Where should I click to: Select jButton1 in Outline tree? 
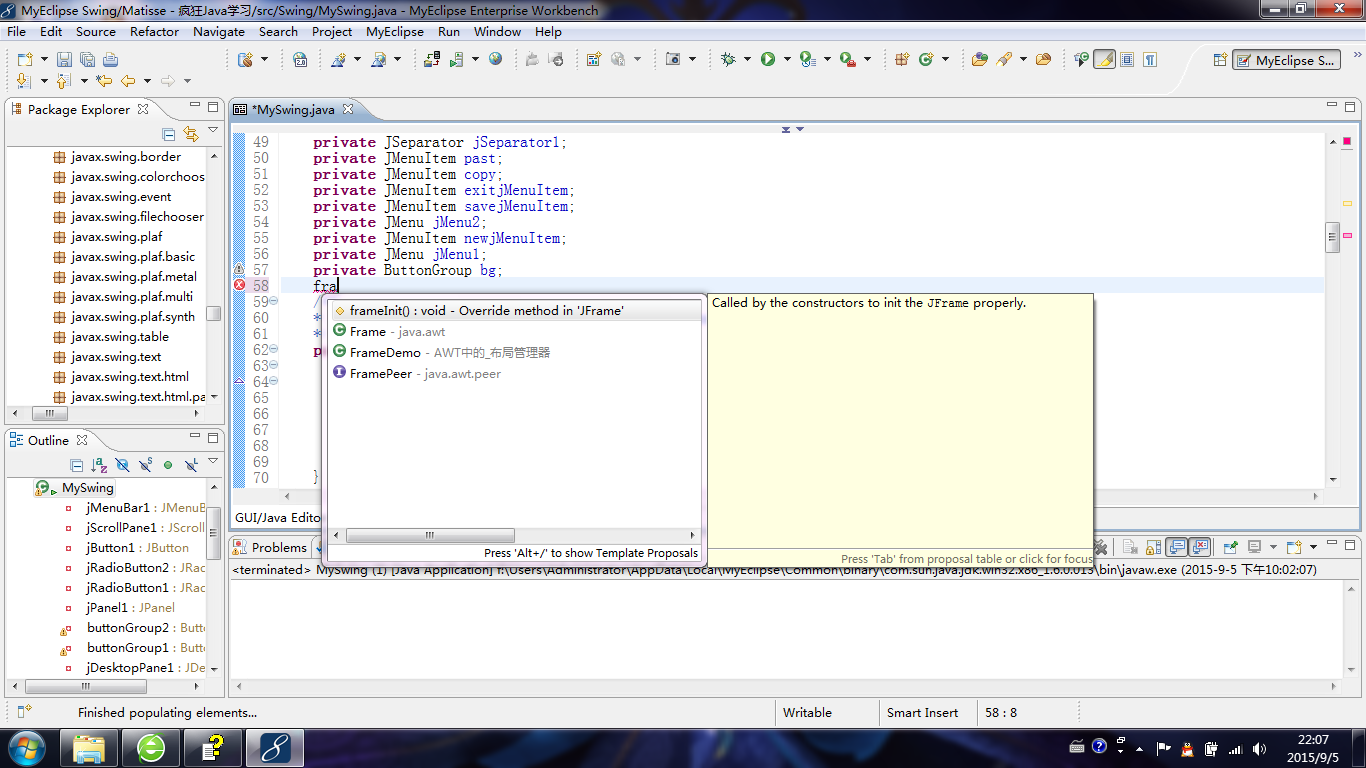(137, 548)
